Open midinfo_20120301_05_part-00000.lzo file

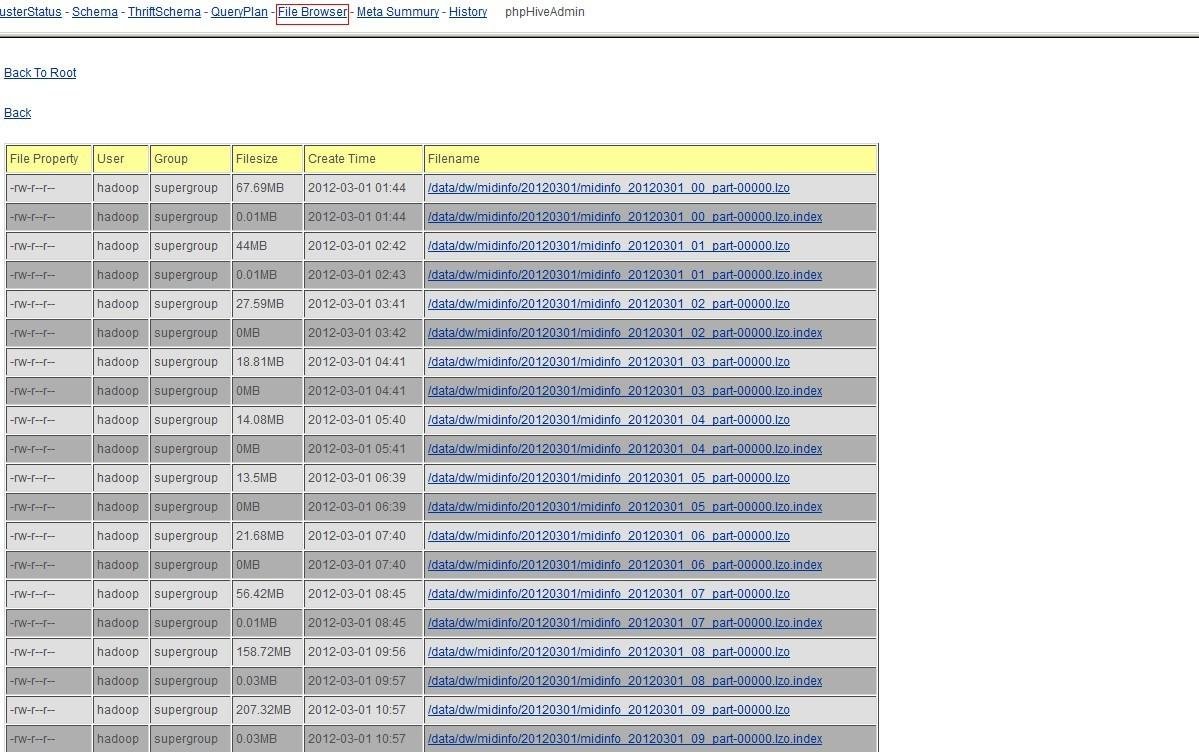607,477
